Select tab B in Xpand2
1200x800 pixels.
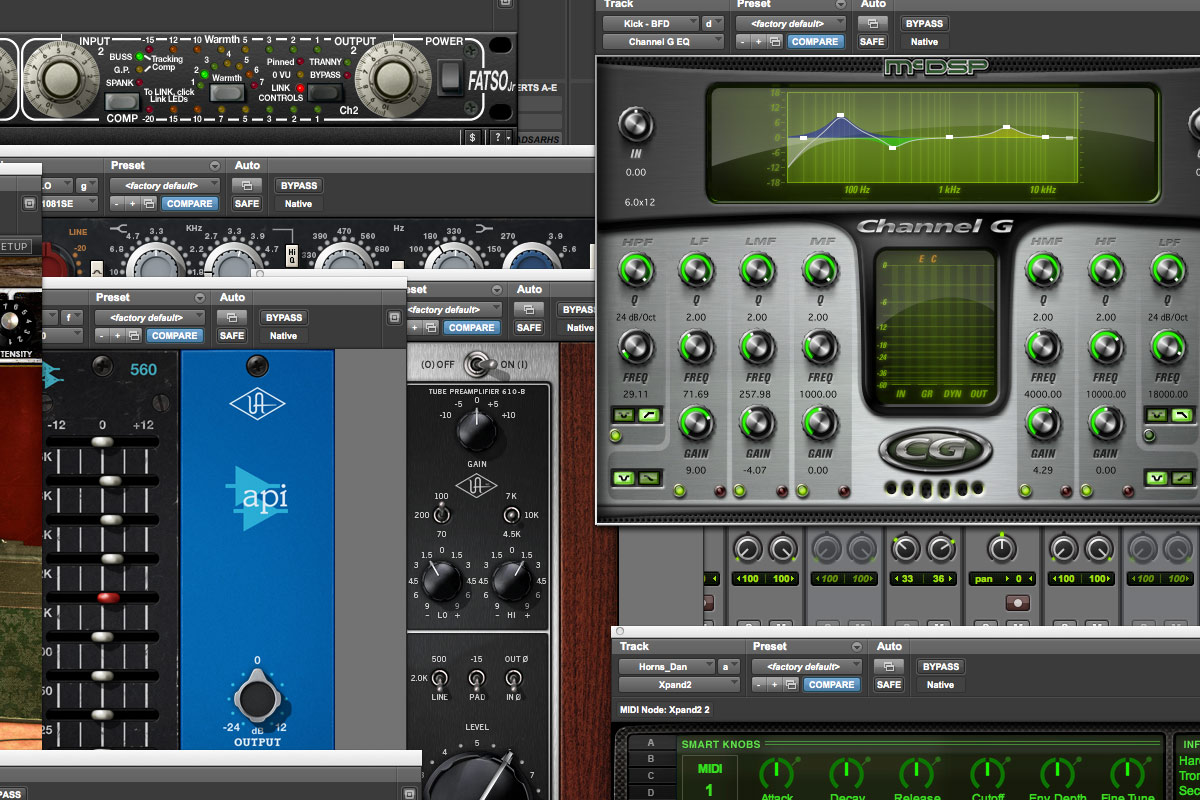(x=650, y=759)
